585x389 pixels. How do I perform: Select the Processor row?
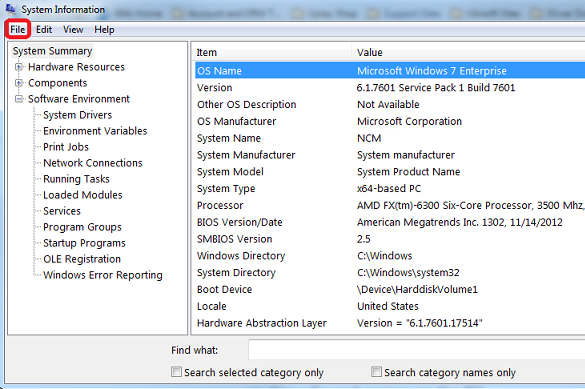pos(390,205)
